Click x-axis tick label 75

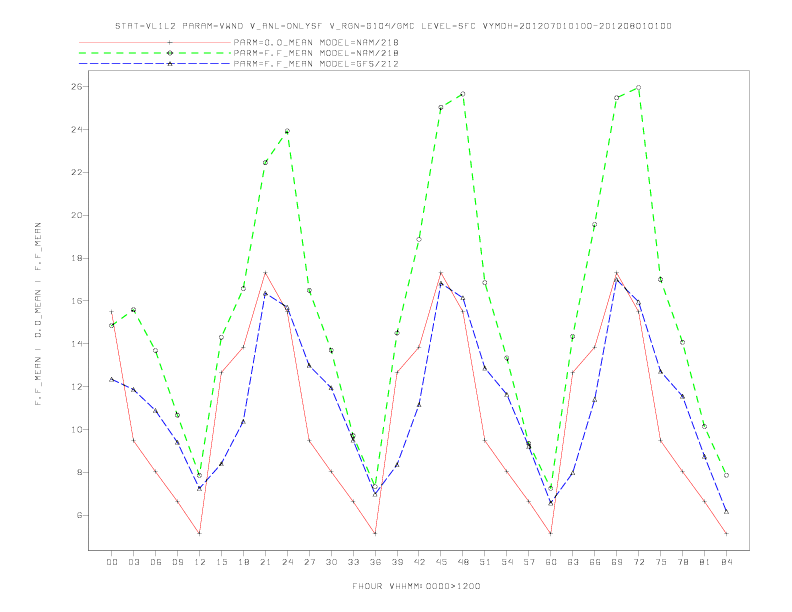tap(661, 562)
